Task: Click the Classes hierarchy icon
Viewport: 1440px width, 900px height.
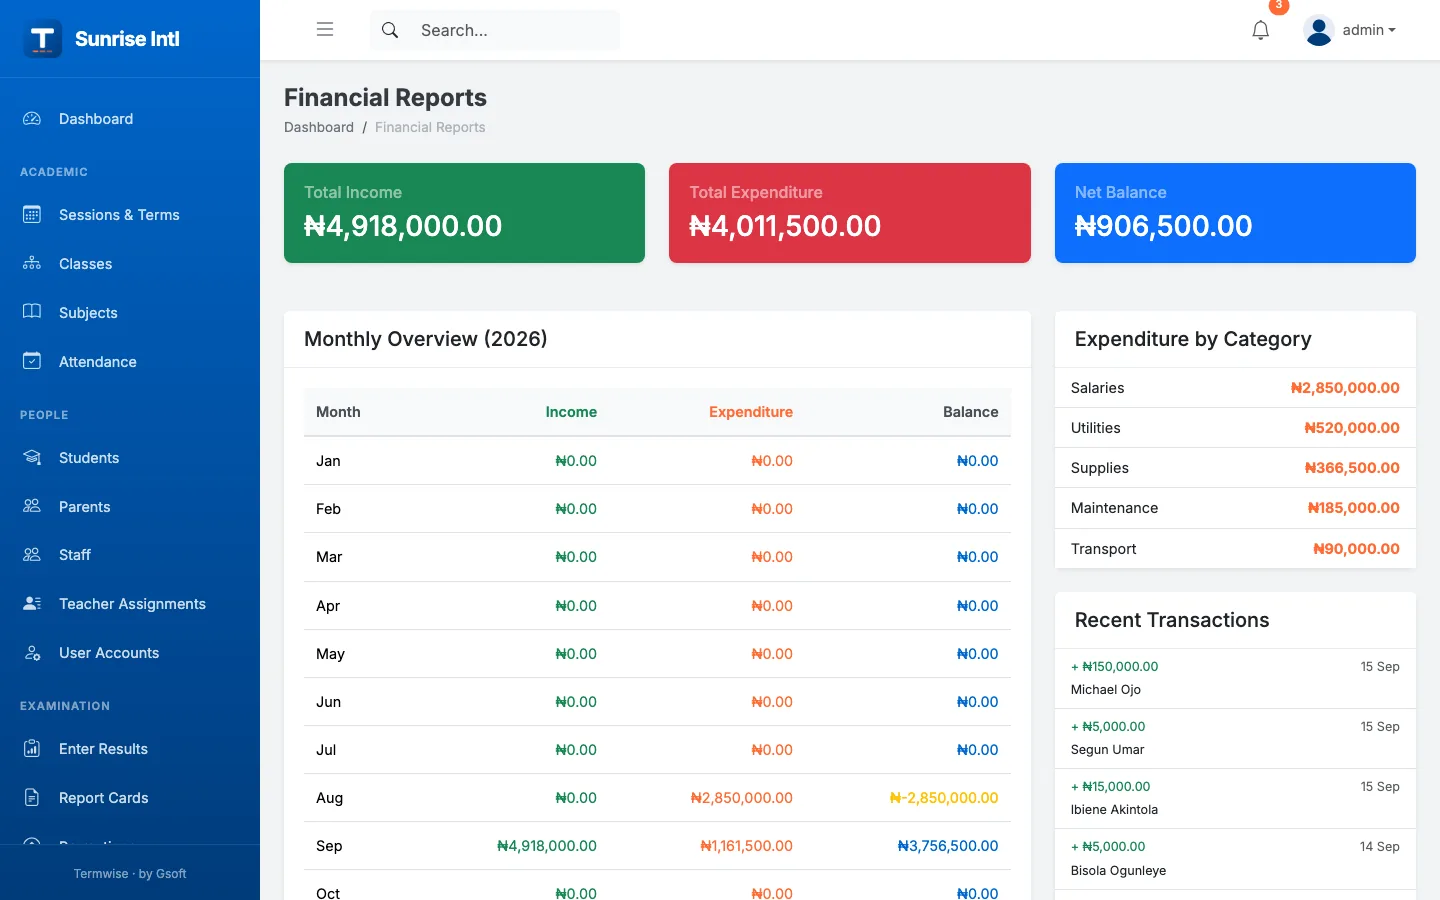Action: click(x=32, y=263)
